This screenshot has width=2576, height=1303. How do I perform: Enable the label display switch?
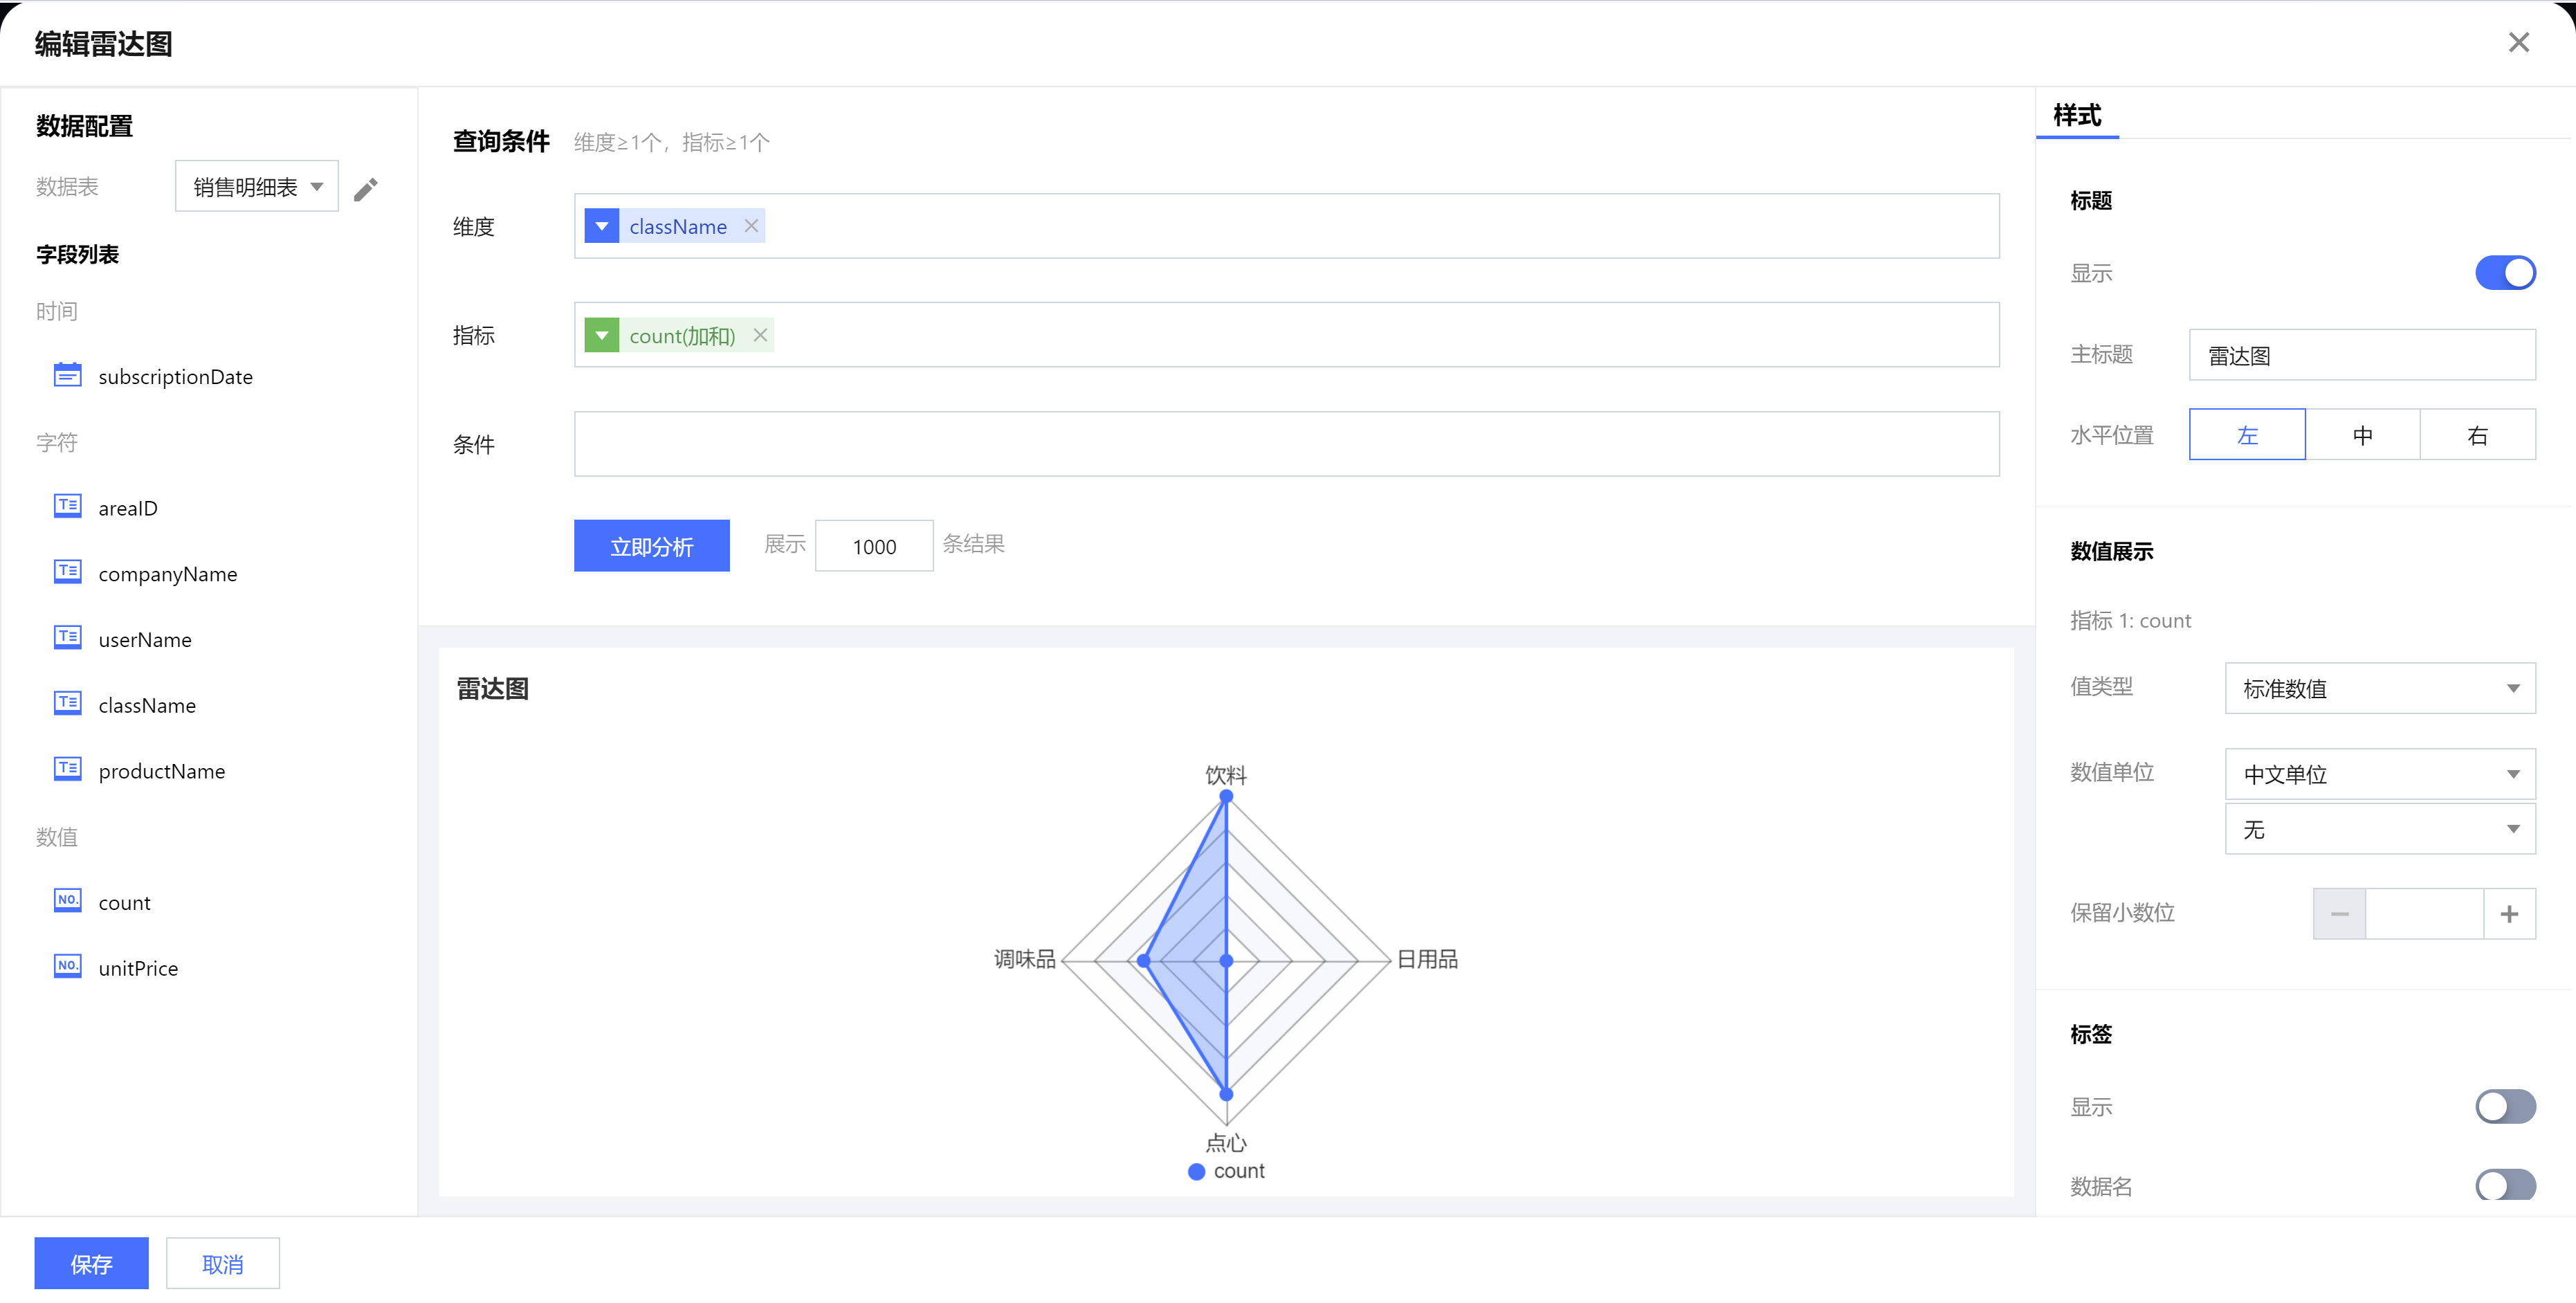(2504, 1106)
